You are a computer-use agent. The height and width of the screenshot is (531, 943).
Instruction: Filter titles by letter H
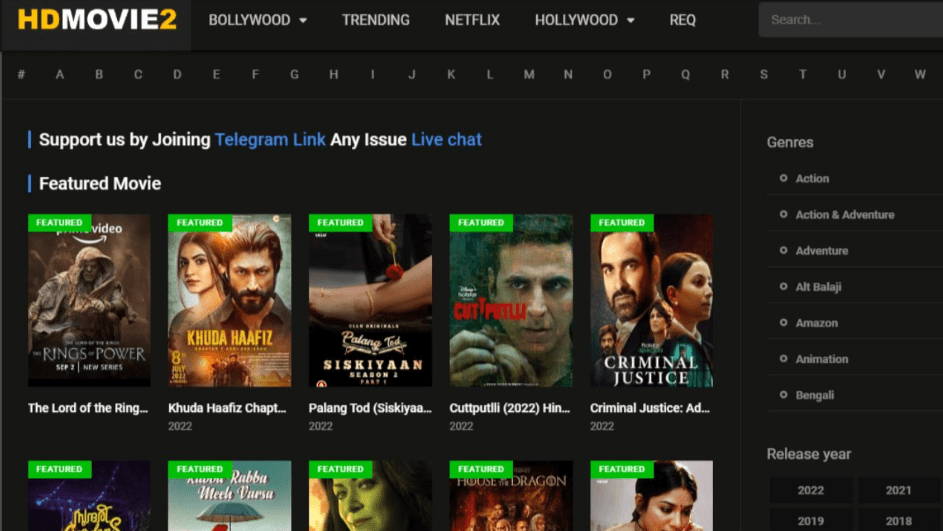click(333, 75)
